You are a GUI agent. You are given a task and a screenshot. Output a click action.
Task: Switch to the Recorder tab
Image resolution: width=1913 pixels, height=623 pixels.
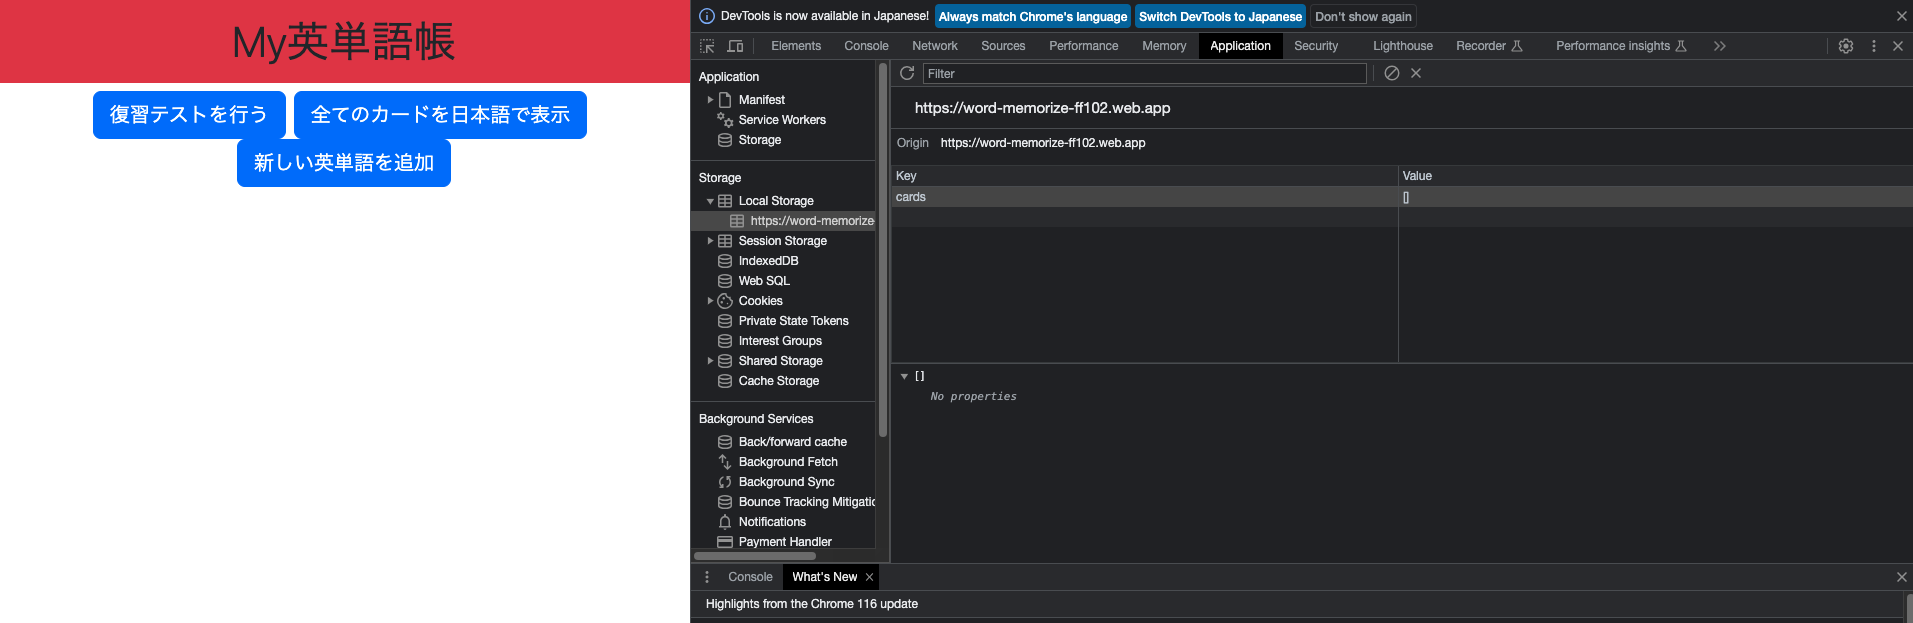(1489, 46)
